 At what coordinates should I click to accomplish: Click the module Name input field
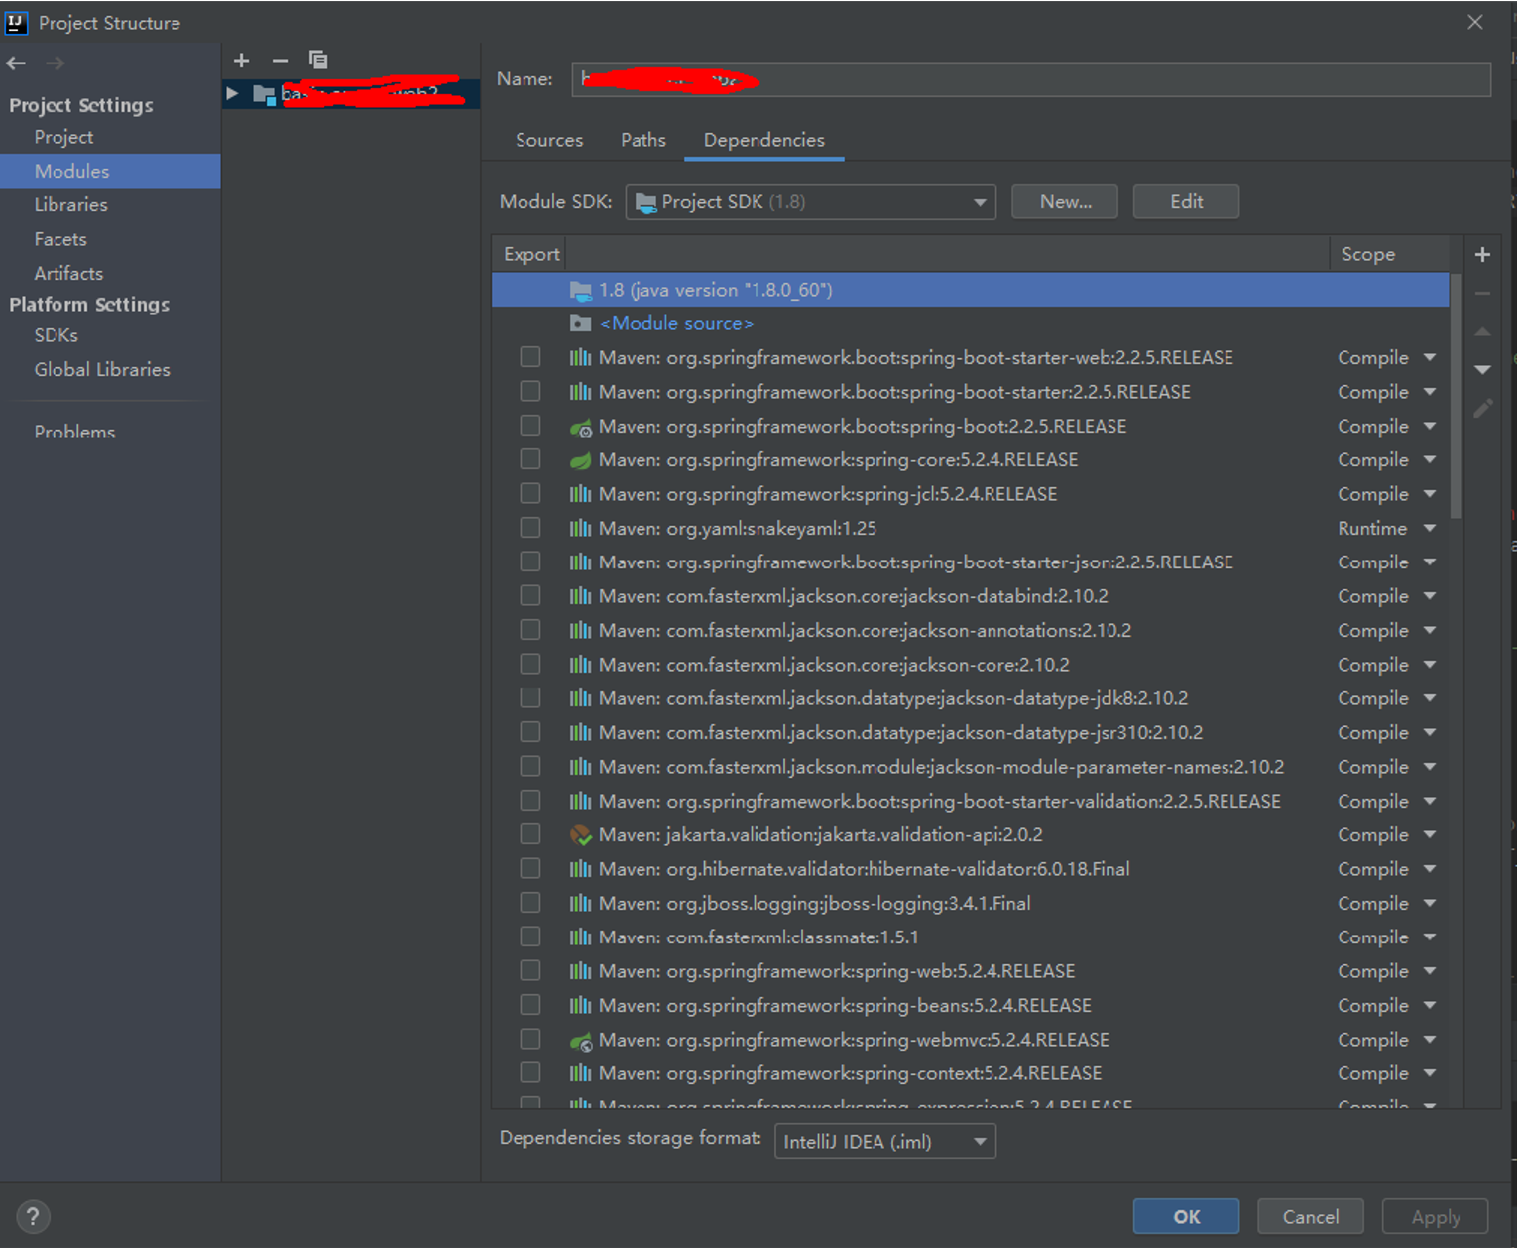coord(1031,79)
